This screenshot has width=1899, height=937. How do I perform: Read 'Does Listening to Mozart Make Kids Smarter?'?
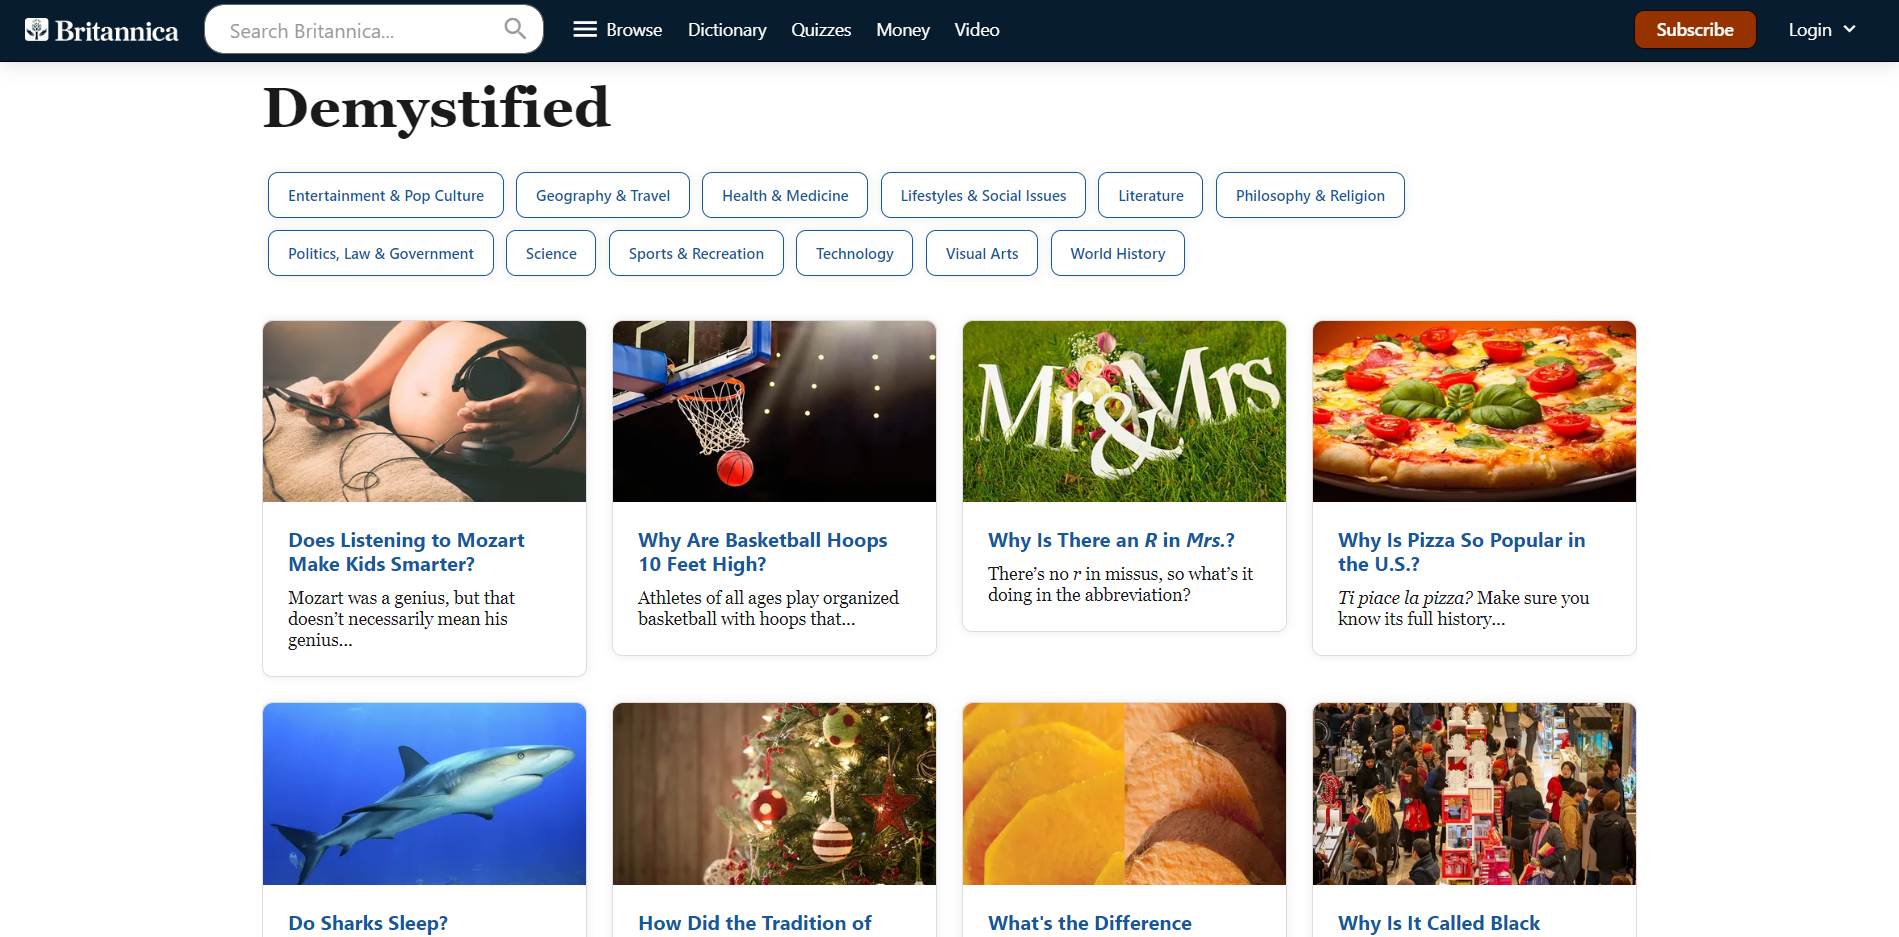pyautogui.click(x=406, y=552)
